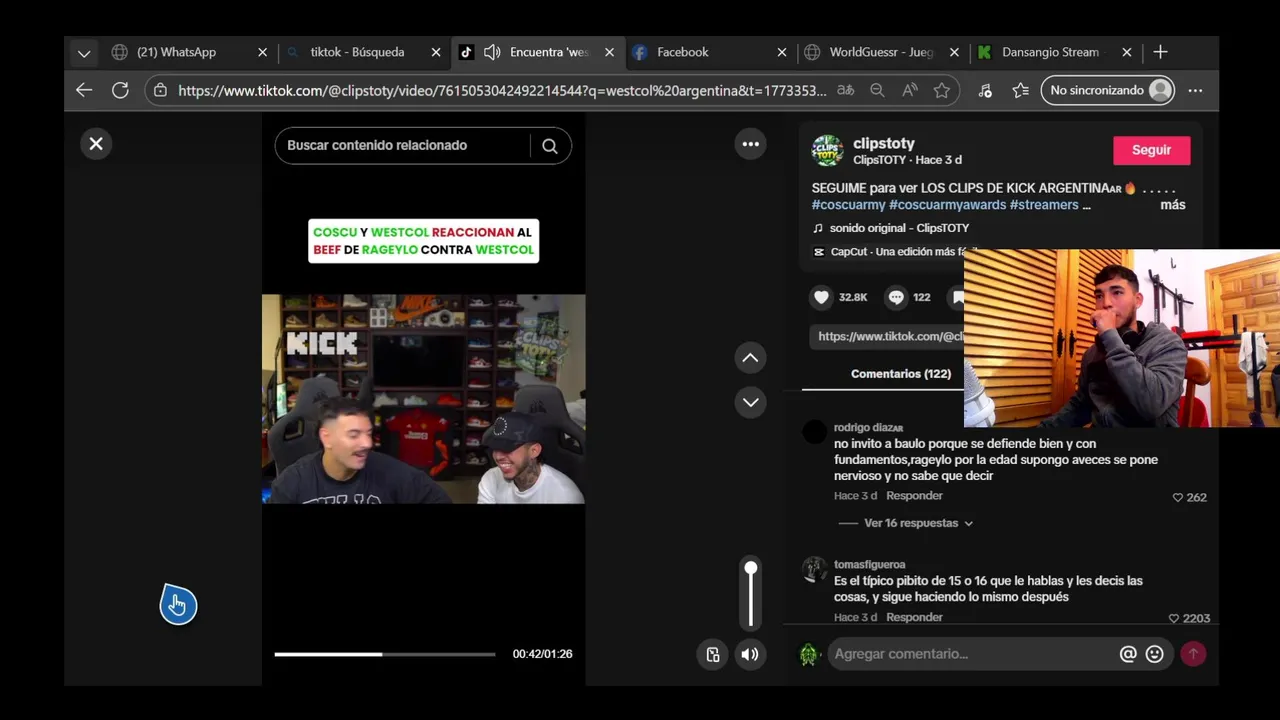The height and width of the screenshot is (720, 1280).
Task: Switch to the Facebook tab
Action: tap(683, 52)
